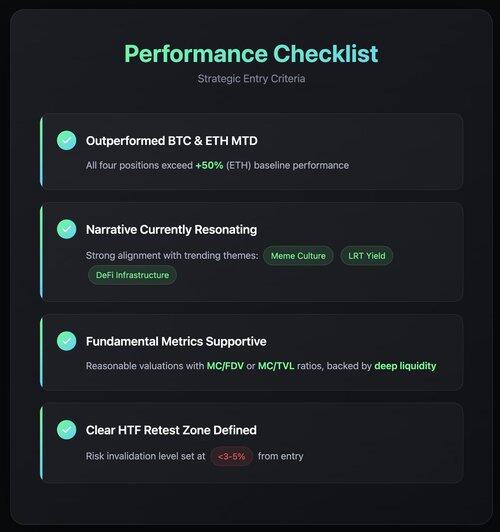Click the Outperformed BTC & ETH MTD heading

click(x=172, y=141)
